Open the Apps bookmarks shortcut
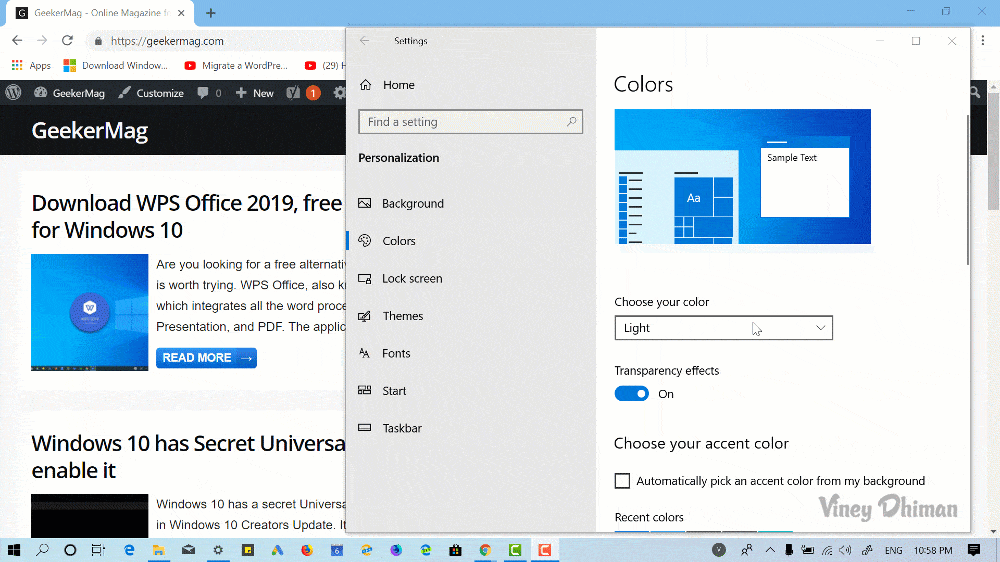Screen dimensions: 1000x562 click(x=31, y=65)
